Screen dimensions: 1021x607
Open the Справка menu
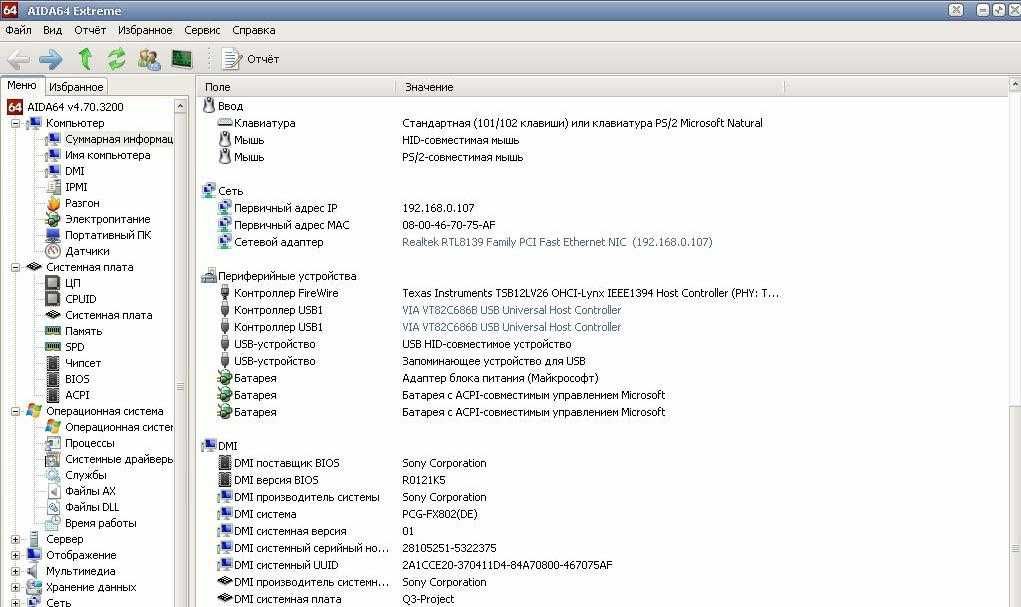(254, 30)
